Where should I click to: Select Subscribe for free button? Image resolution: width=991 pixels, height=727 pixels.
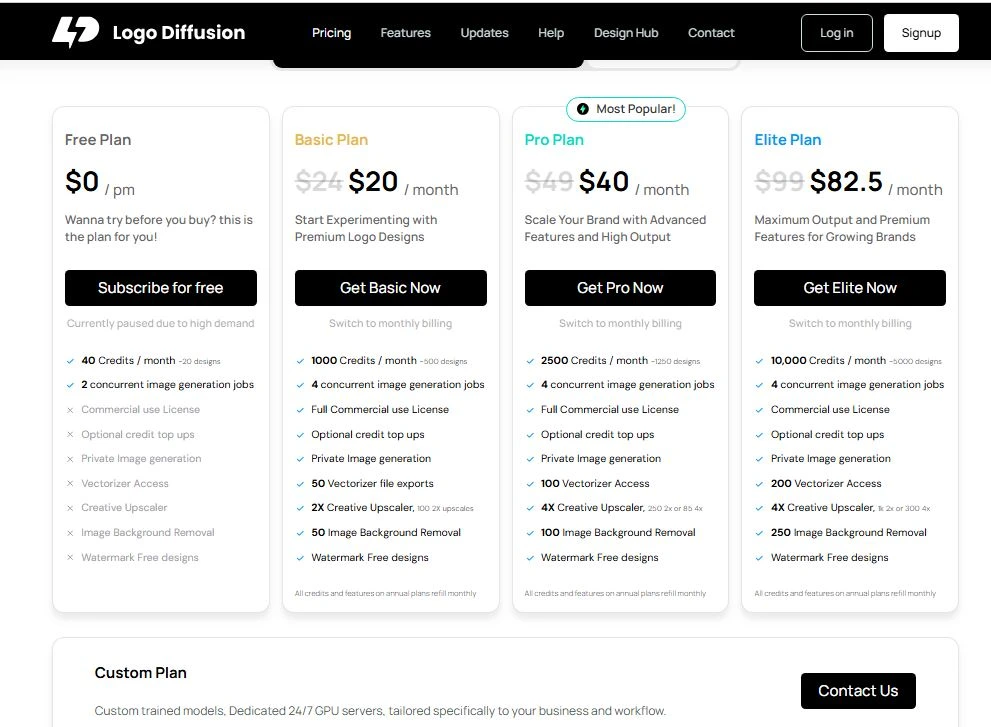pos(160,288)
